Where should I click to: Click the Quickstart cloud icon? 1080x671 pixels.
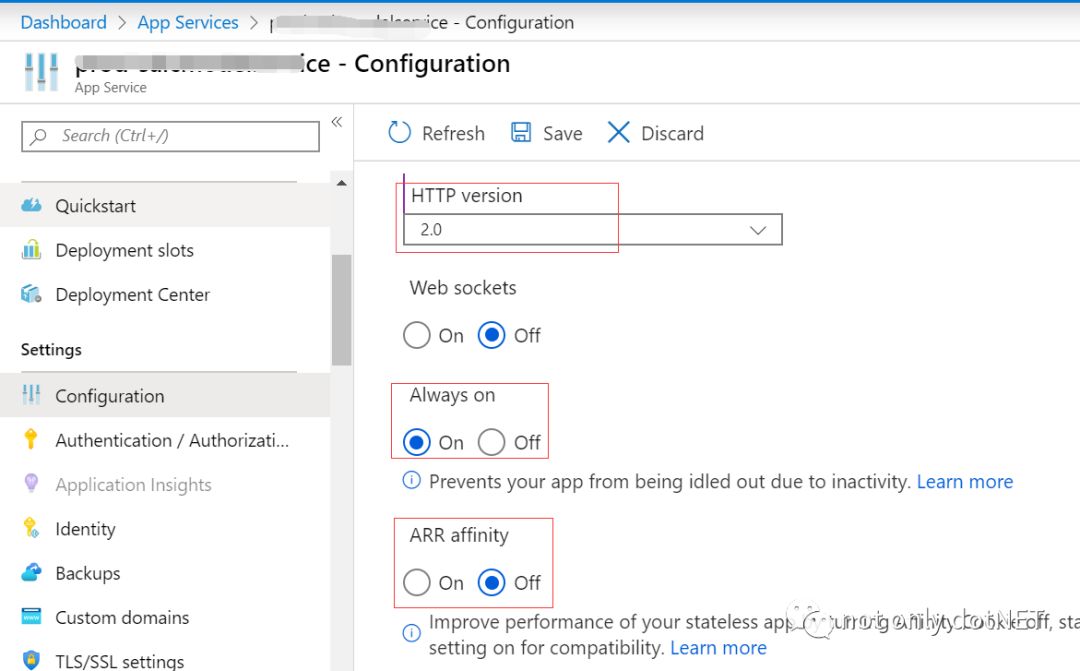[31, 205]
